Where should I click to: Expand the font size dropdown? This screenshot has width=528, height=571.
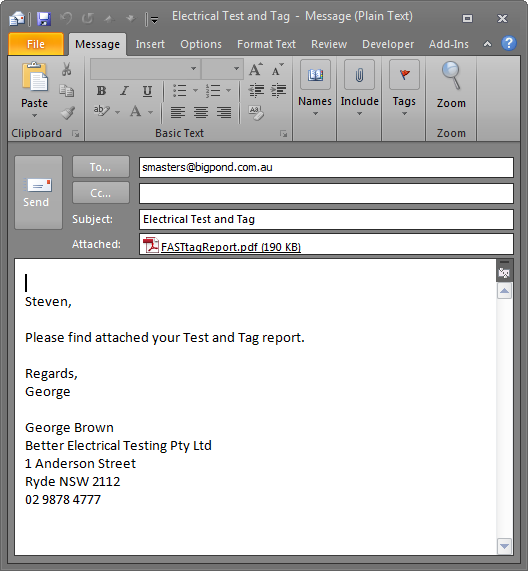236,68
